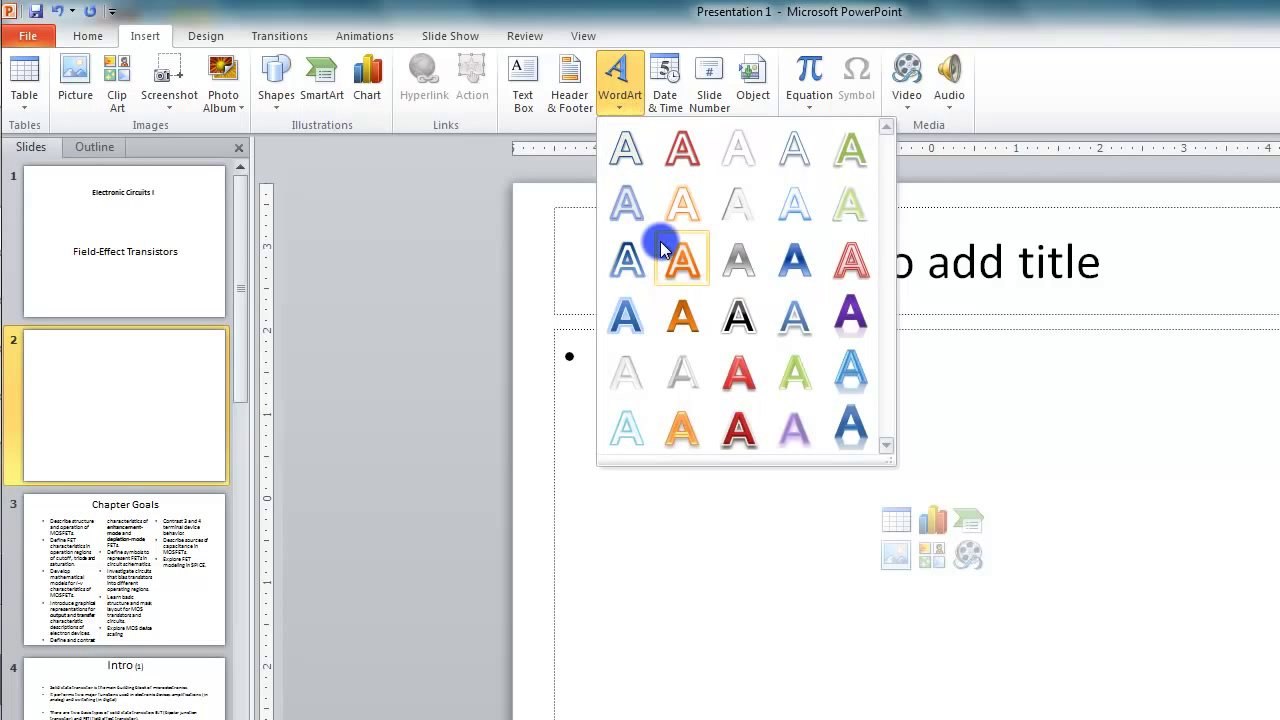Choose red outline WordArt in first row

click(x=682, y=148)
